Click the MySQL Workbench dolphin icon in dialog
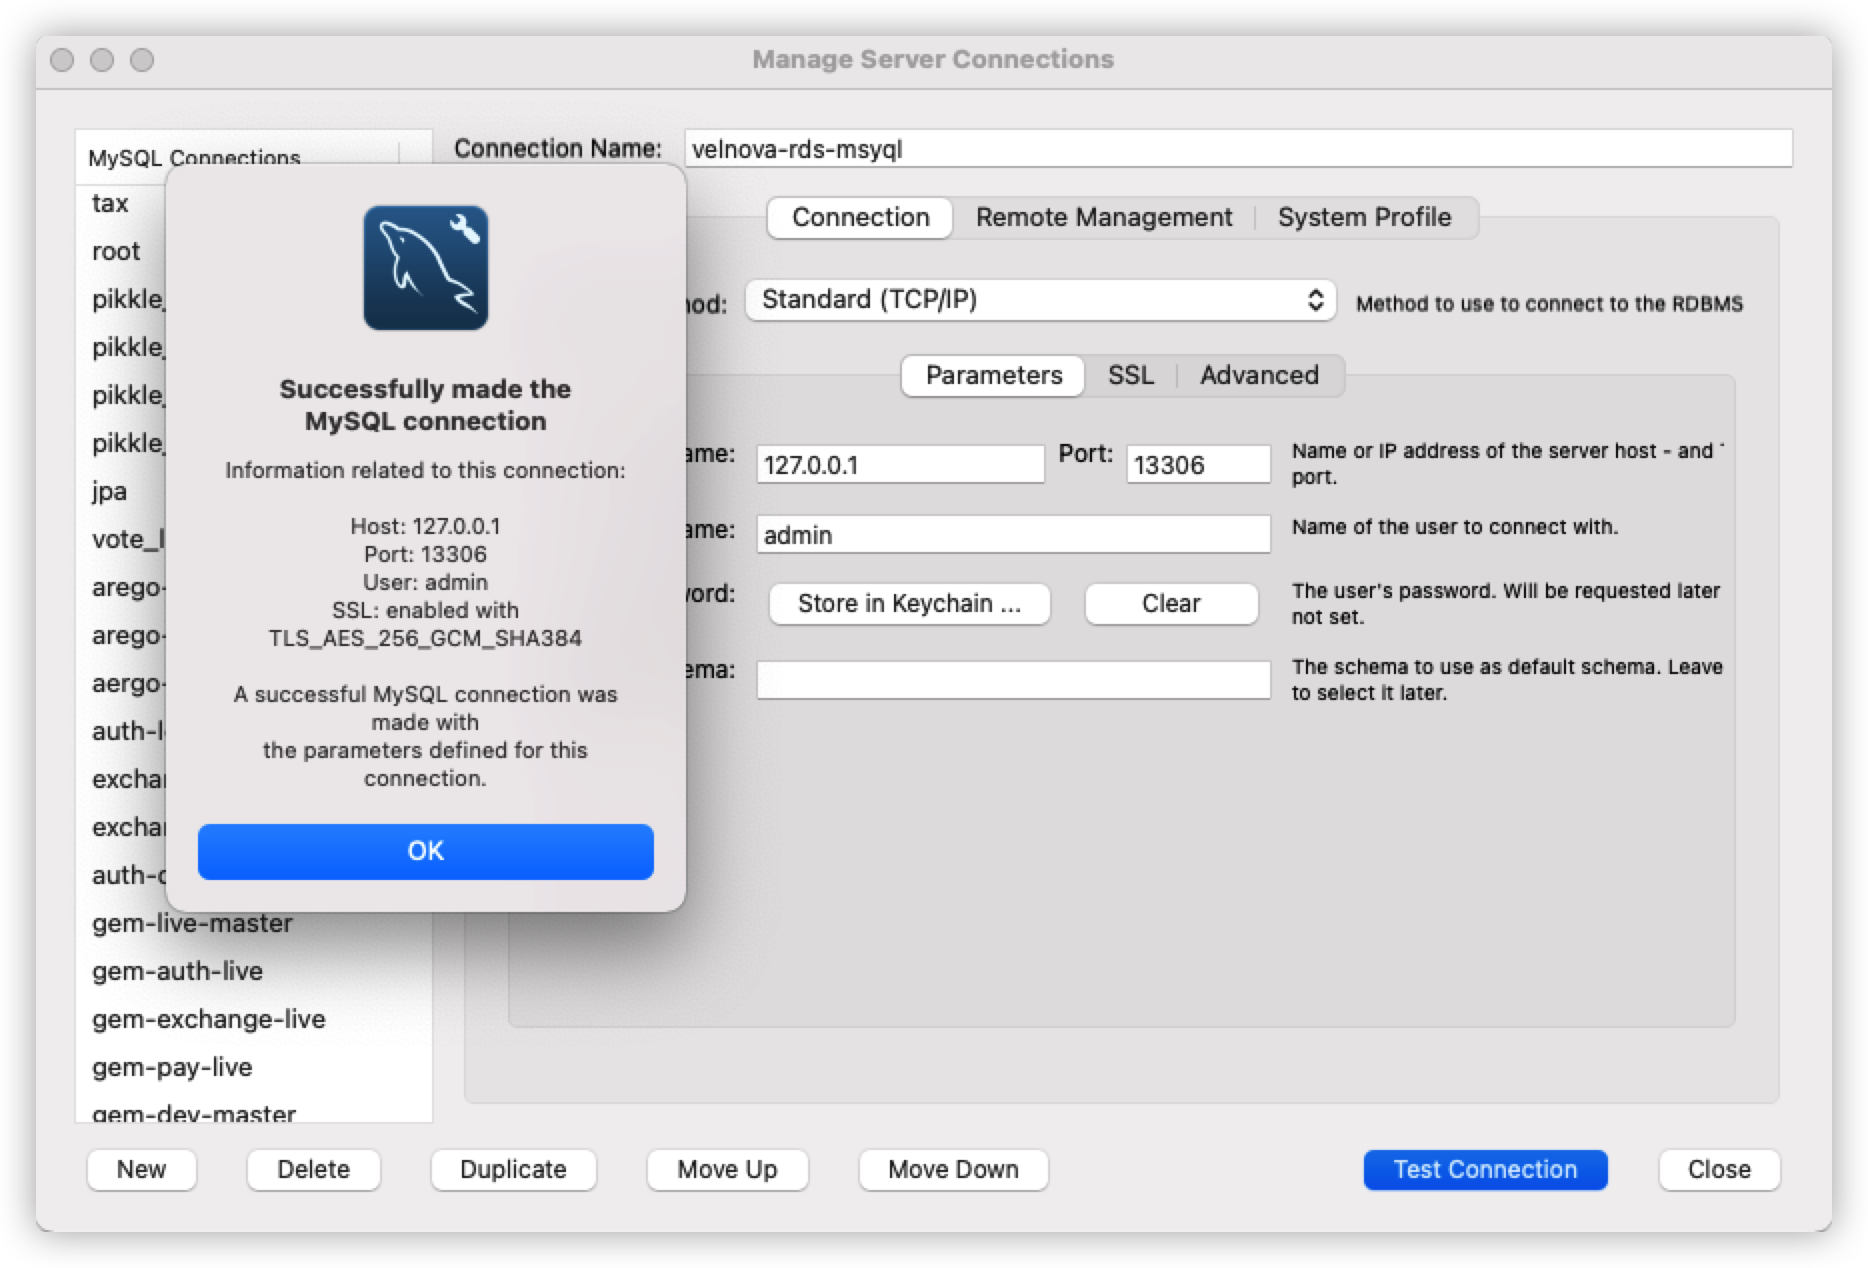 point(425,268)
